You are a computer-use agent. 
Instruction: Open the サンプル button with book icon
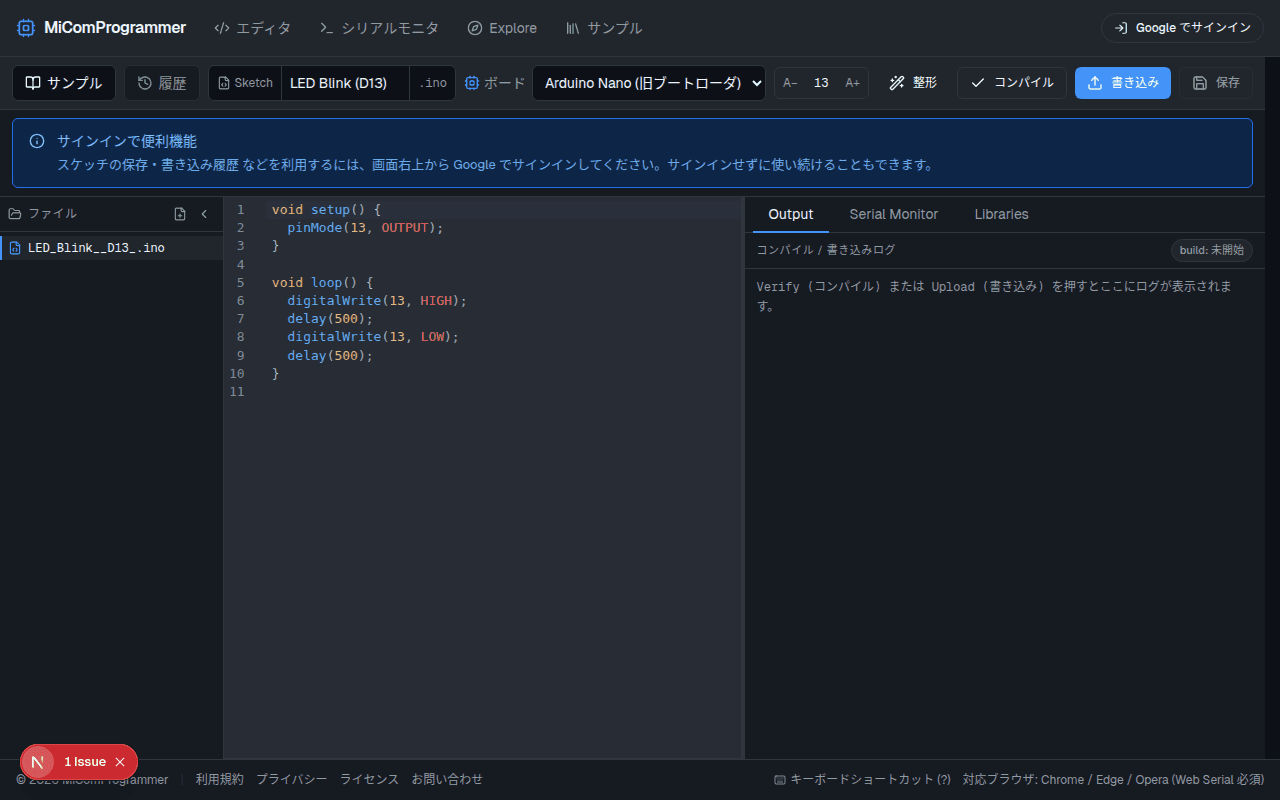click(64, 83)
